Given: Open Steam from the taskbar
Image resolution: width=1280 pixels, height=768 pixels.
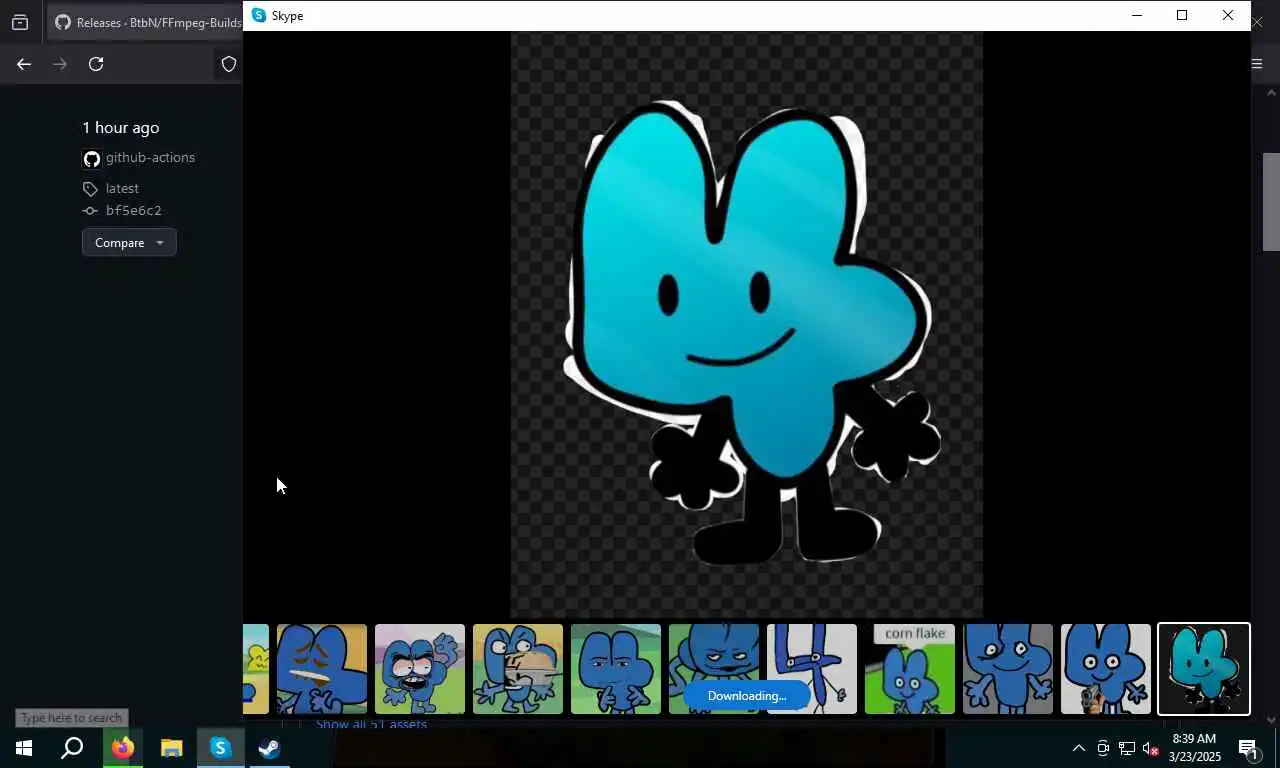Looking at the screenshot, I should click(270, 748).
